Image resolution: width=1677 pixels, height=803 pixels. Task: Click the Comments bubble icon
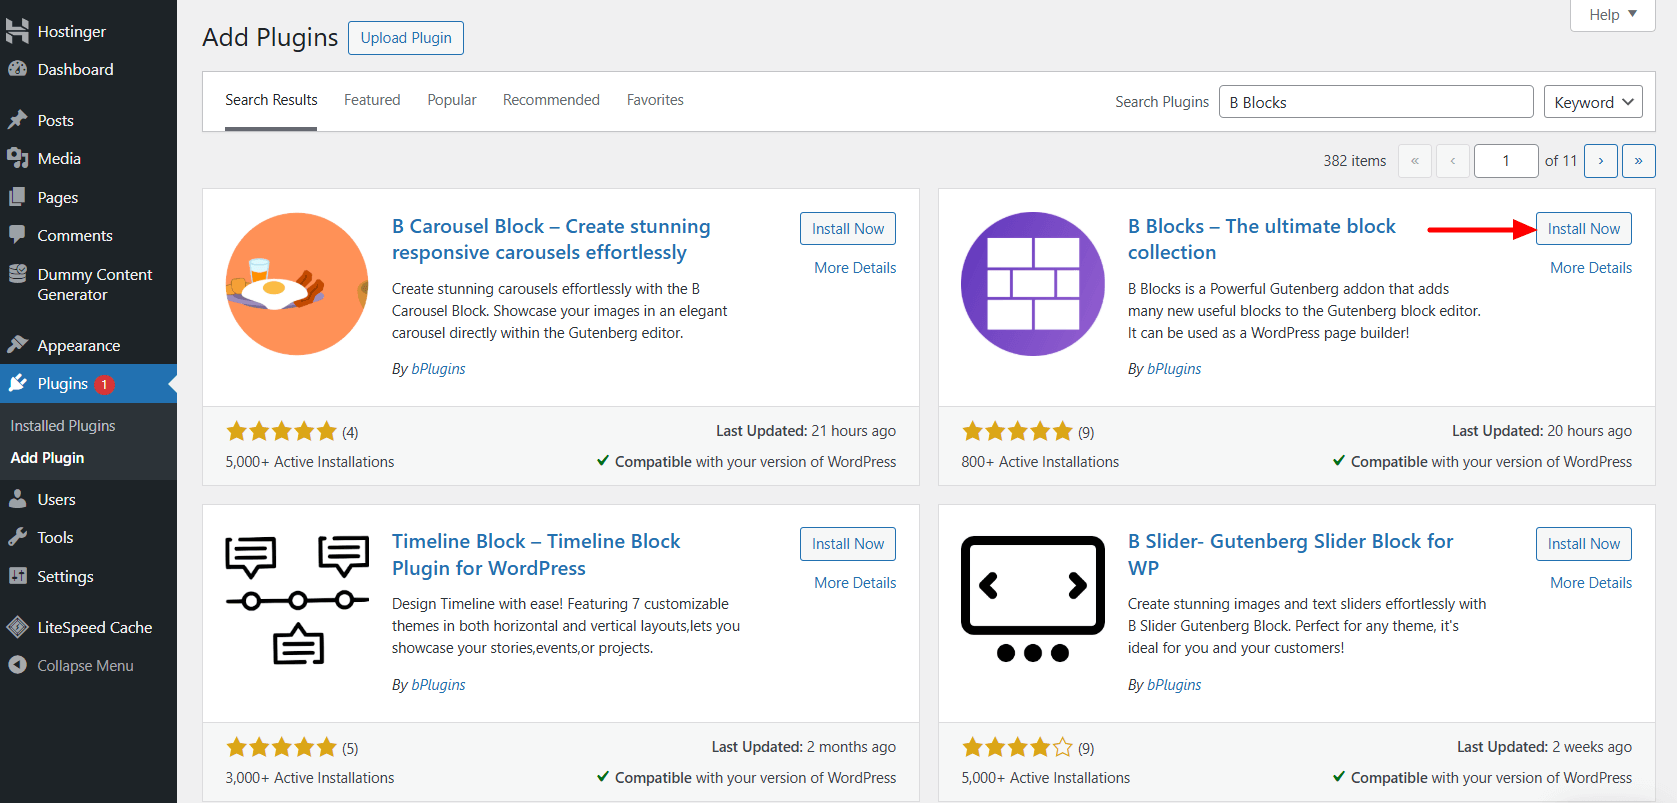click(x=17, y=235)
